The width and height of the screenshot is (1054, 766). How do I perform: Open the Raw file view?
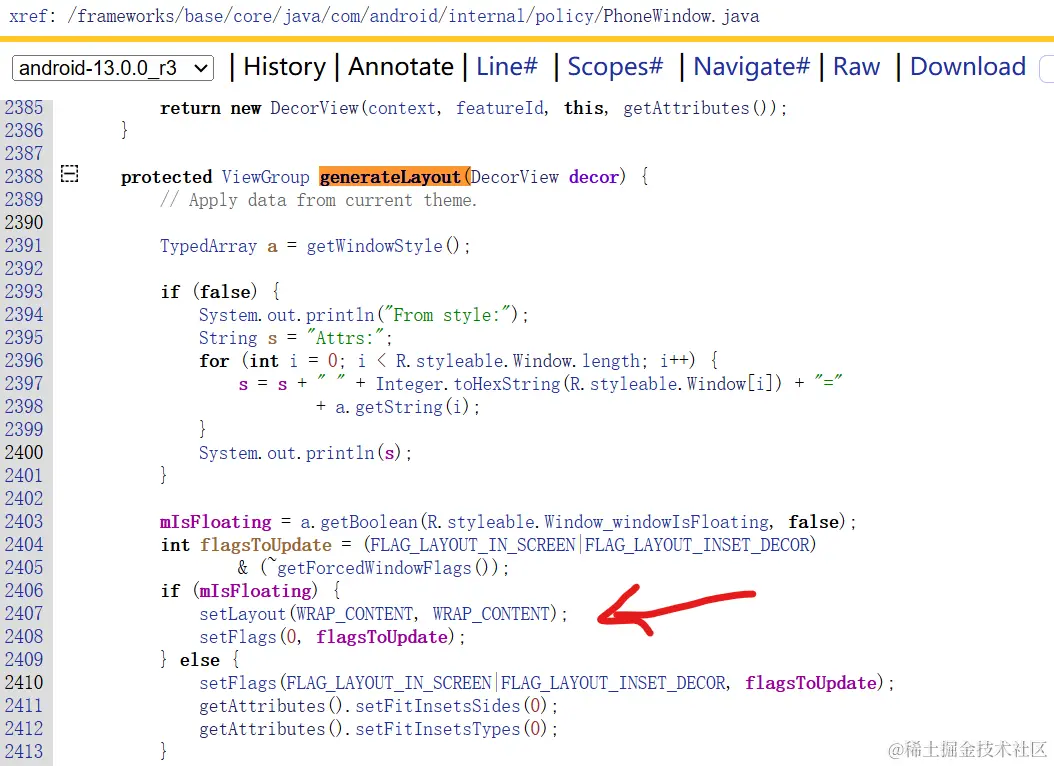(x=856, y=67)
